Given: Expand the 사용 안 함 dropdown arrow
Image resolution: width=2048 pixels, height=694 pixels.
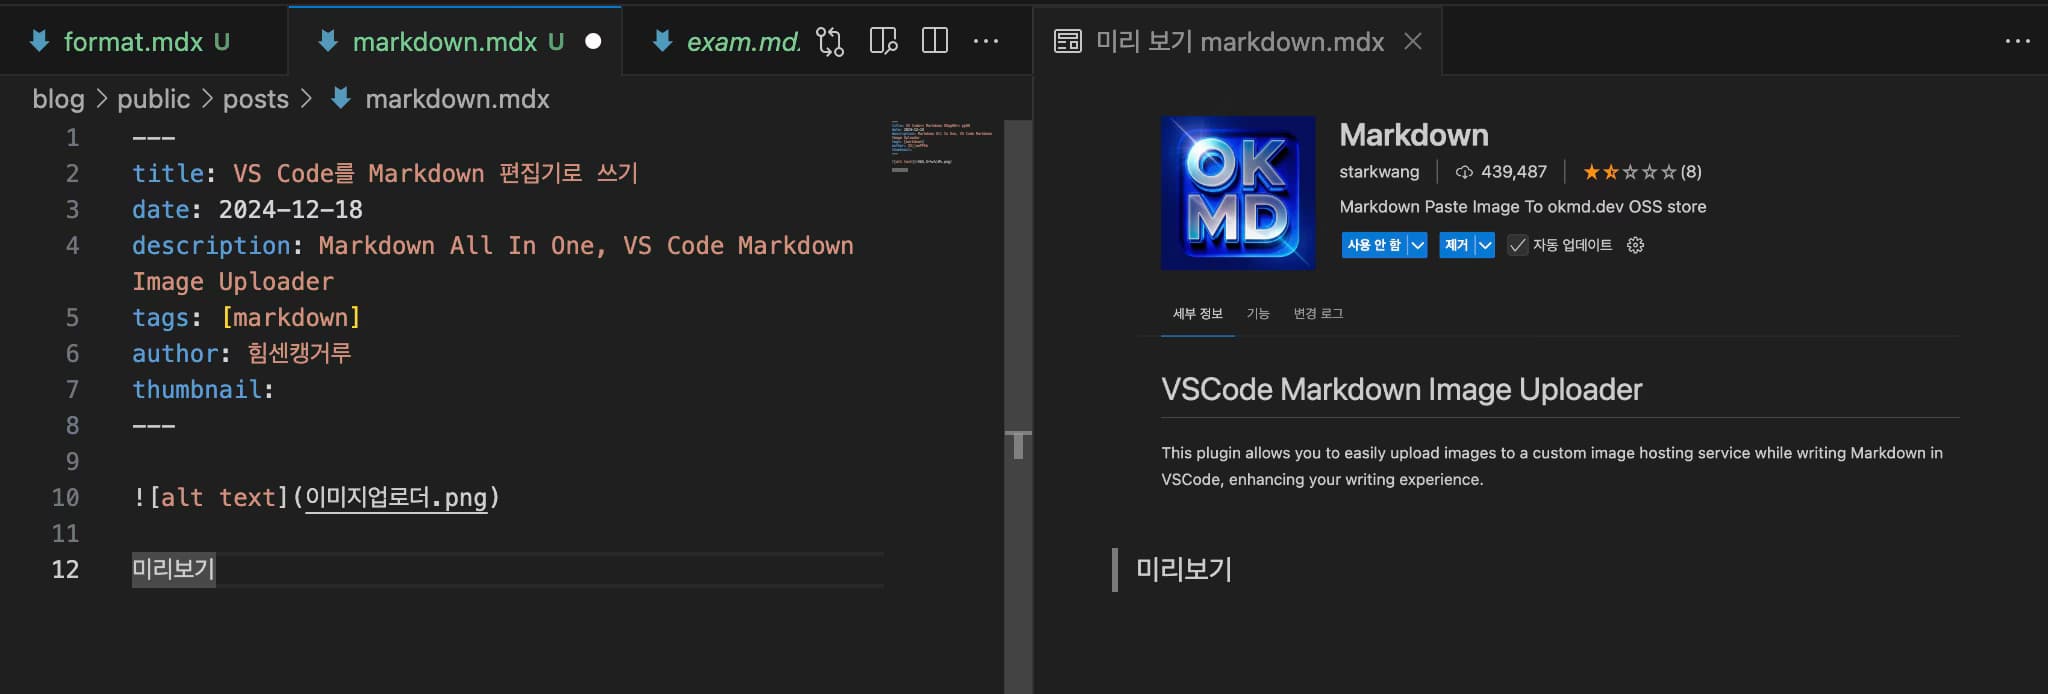Looking at the screenshot, I should [x=1417, y=245].
